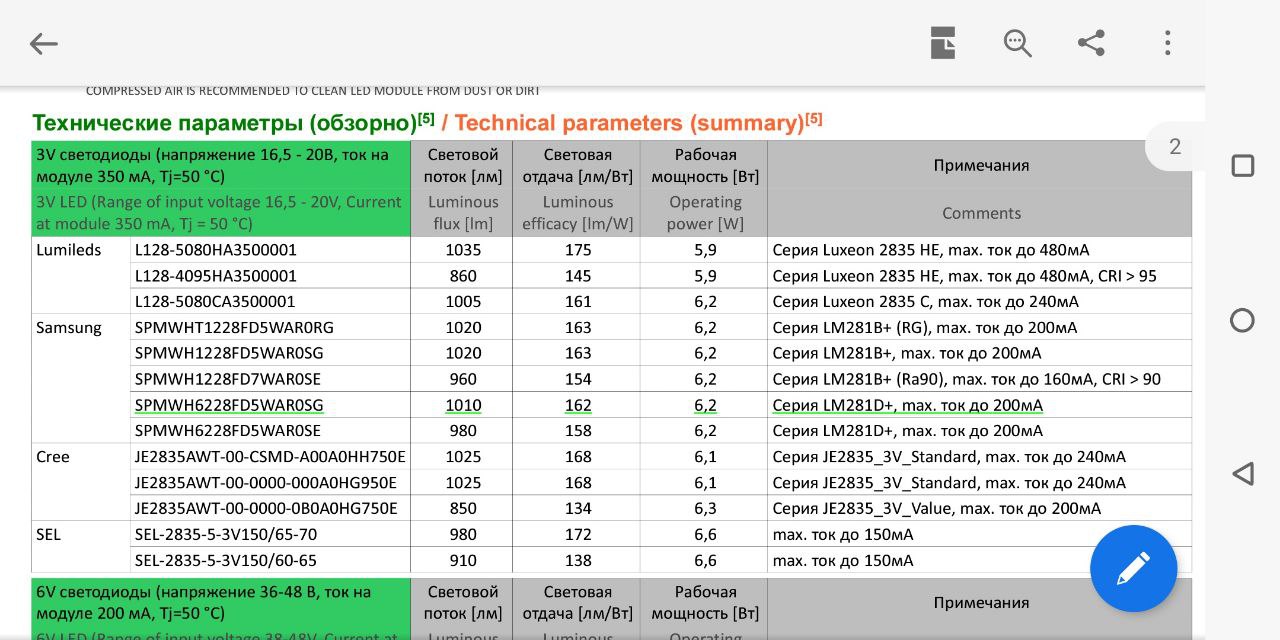Select comment 'Серия Luxeon 2835 C, max. ток до 240мА'
Image resolution: width=1280 pixels, height=640 pixels.
[x=926, y=302]
